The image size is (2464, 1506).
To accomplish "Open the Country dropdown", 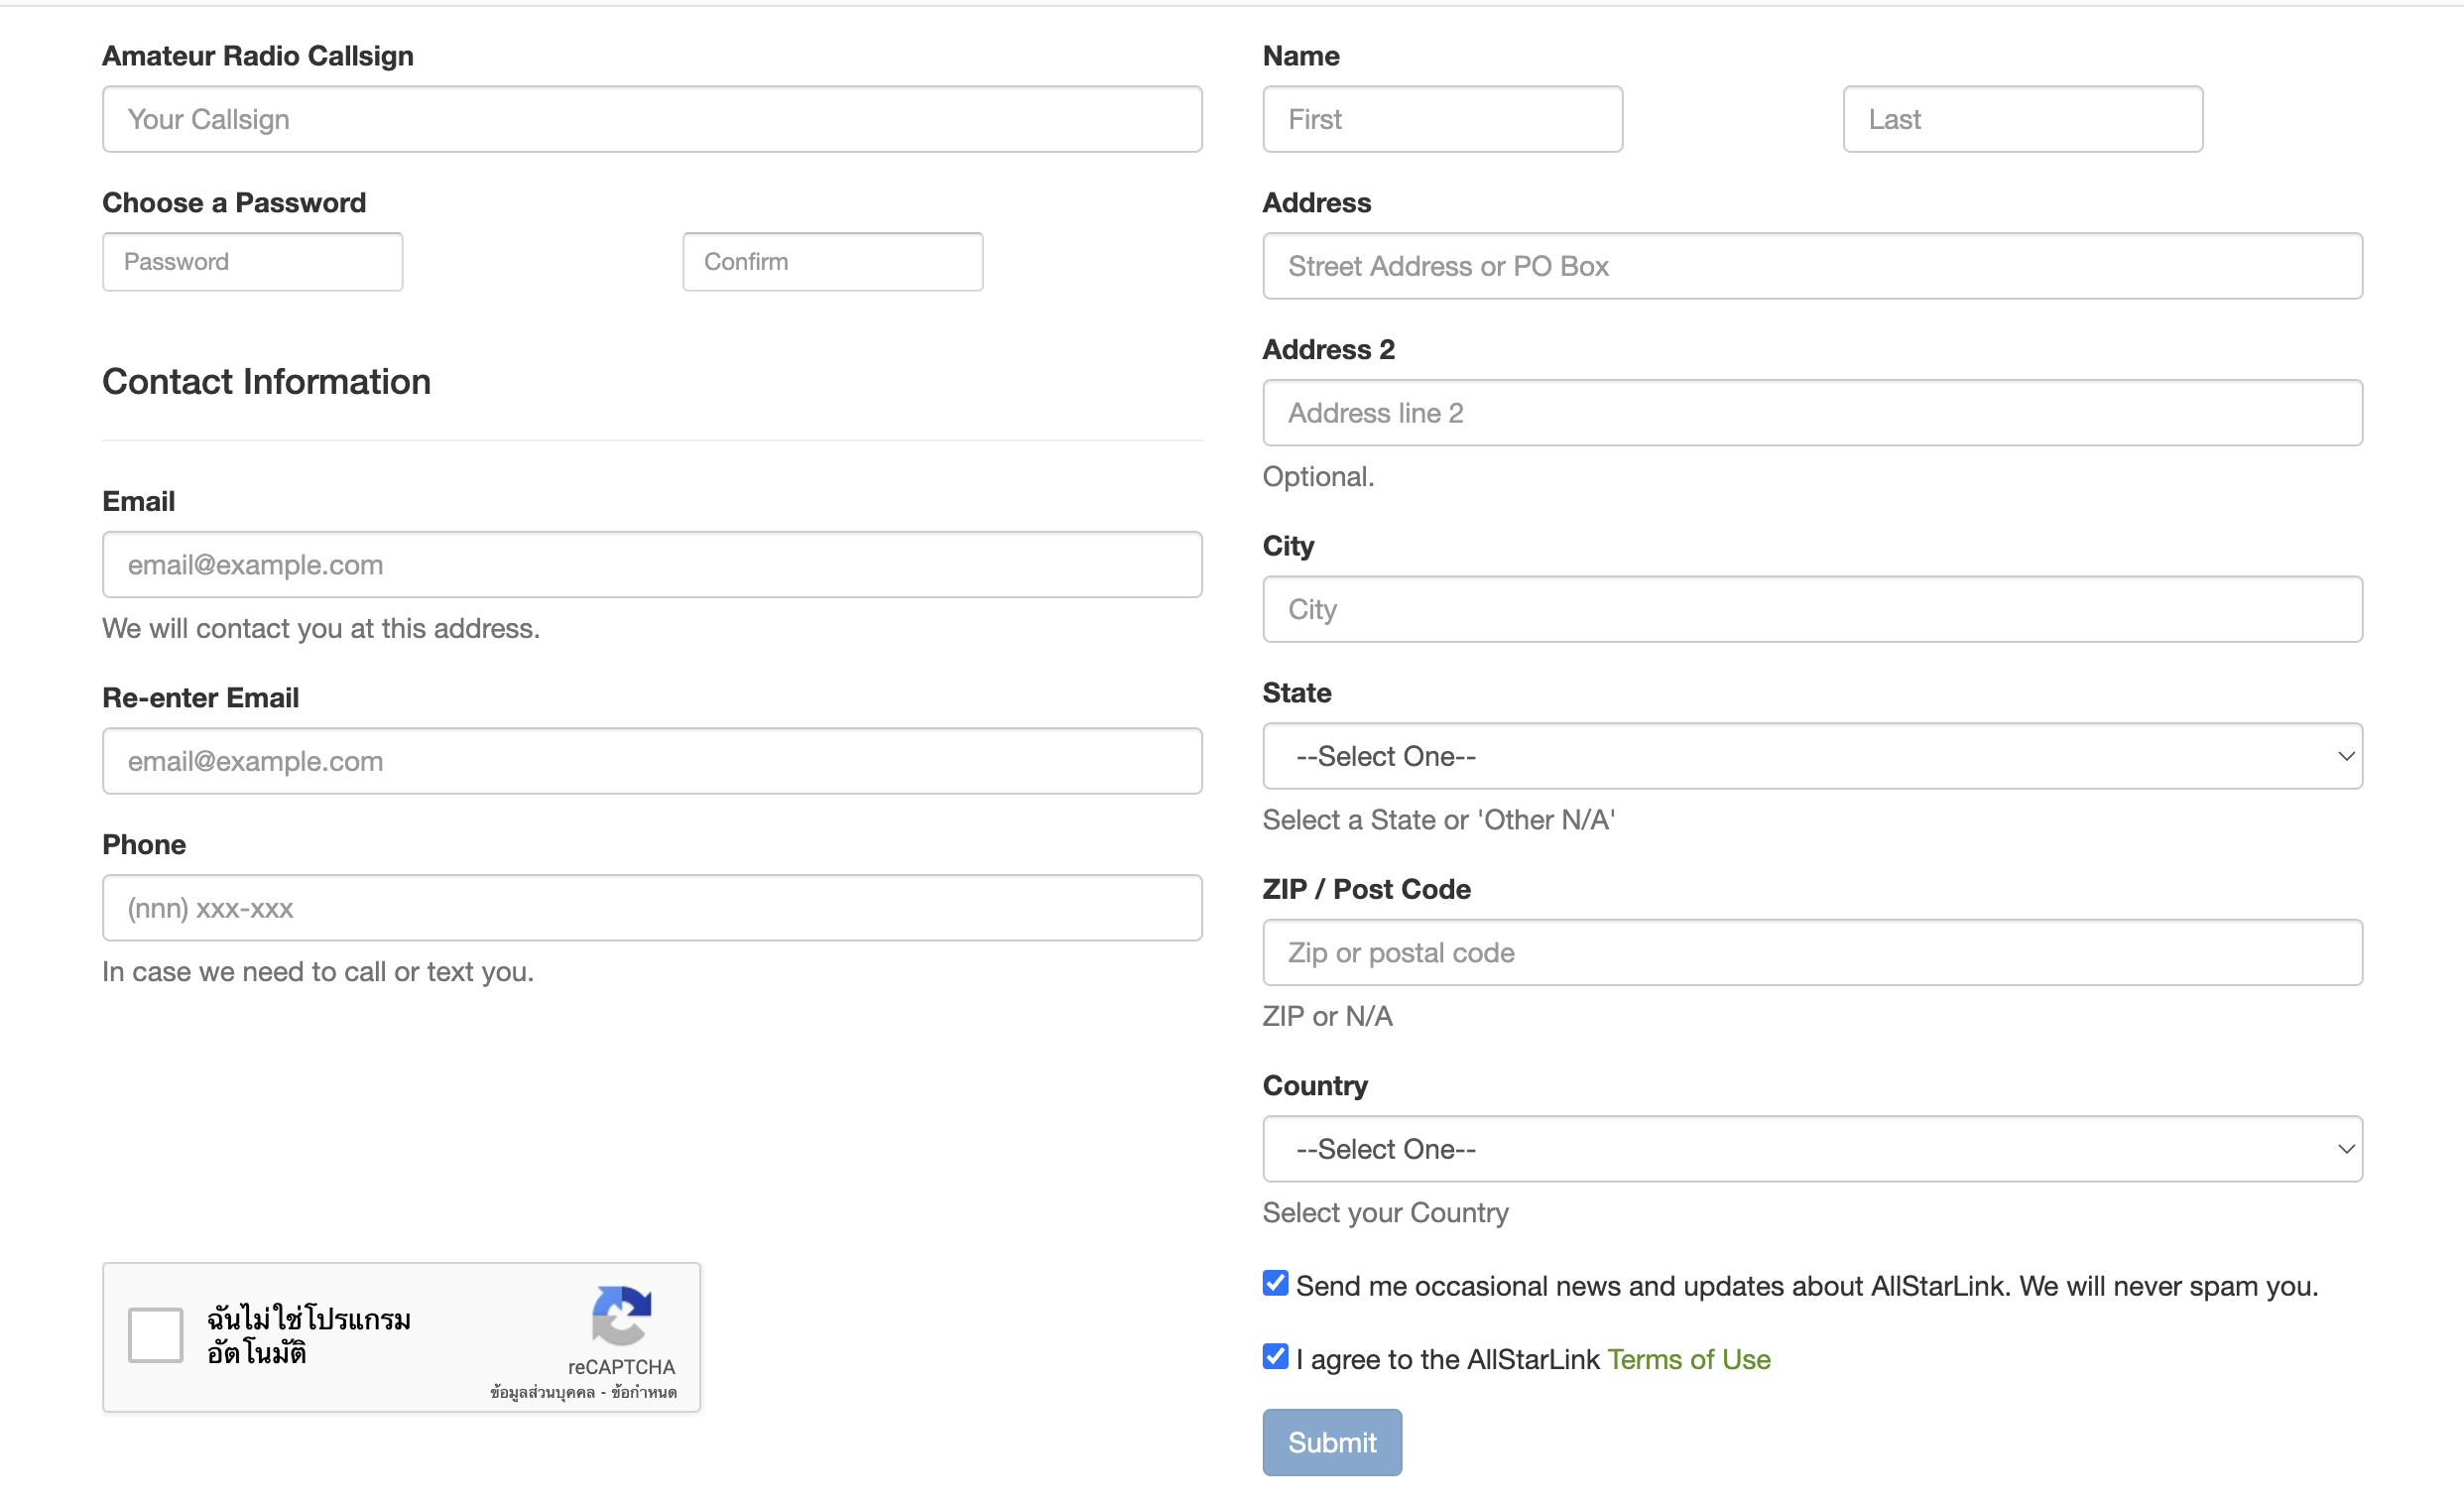I will click(1811, 1149).
